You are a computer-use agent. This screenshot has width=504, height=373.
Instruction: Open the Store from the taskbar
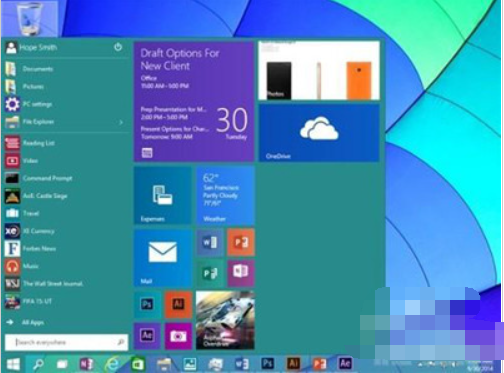click(138, 364)
